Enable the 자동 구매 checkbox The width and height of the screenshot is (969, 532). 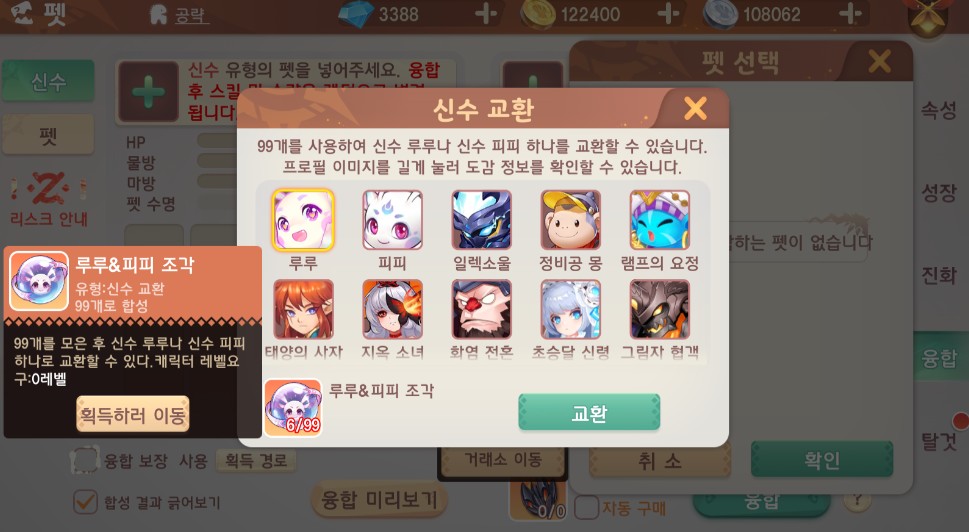586,508
